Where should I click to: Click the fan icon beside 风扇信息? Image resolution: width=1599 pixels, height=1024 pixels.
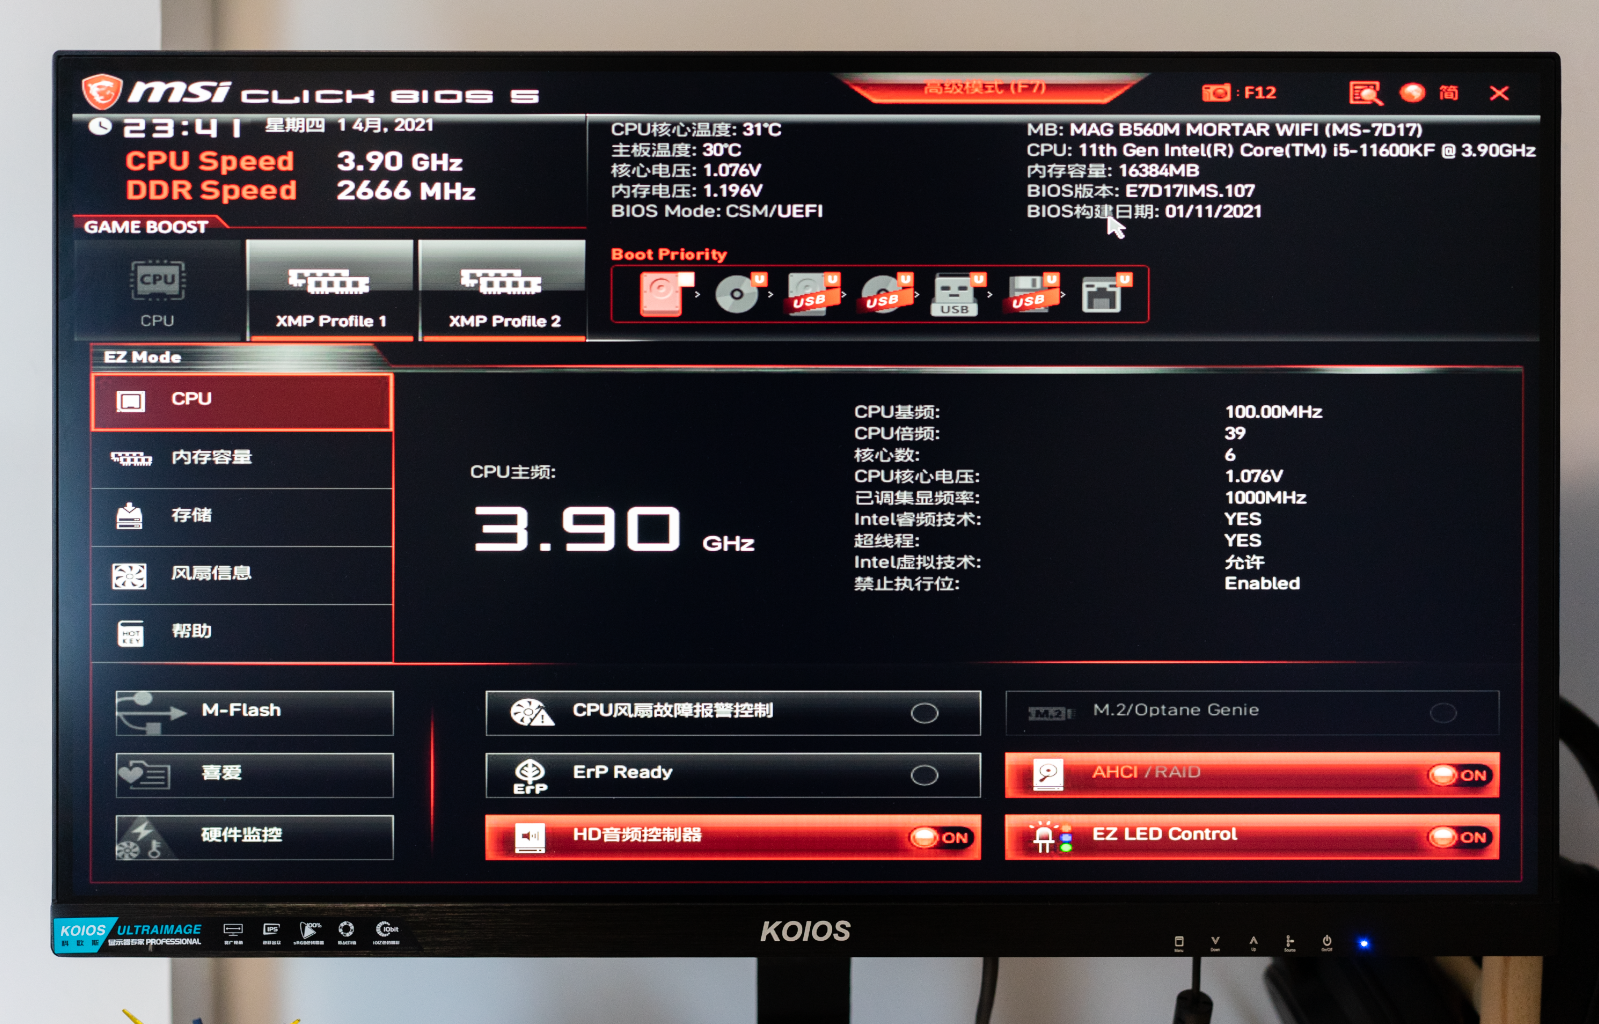click(x=130, y=576)
